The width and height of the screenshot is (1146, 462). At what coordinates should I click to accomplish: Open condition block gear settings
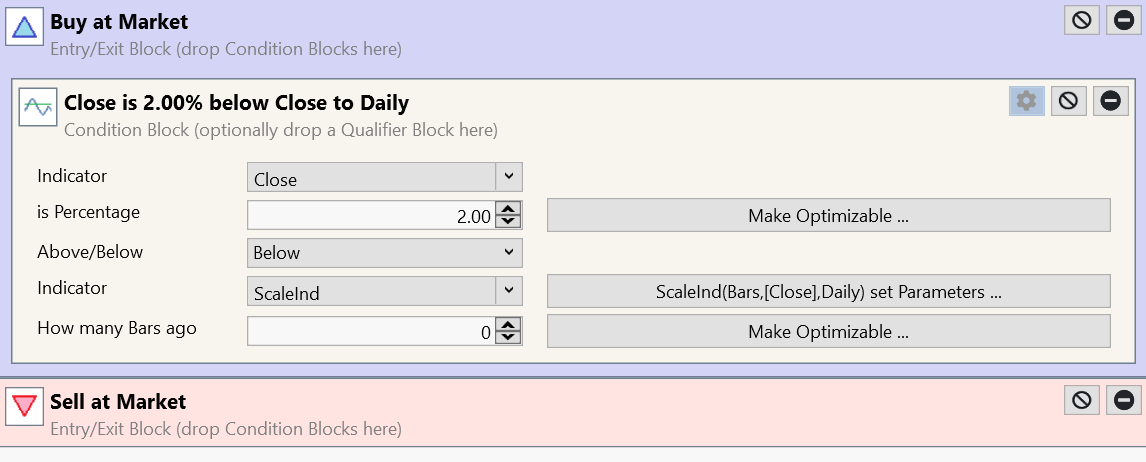pyautogui.click(x=1026, y=100)
